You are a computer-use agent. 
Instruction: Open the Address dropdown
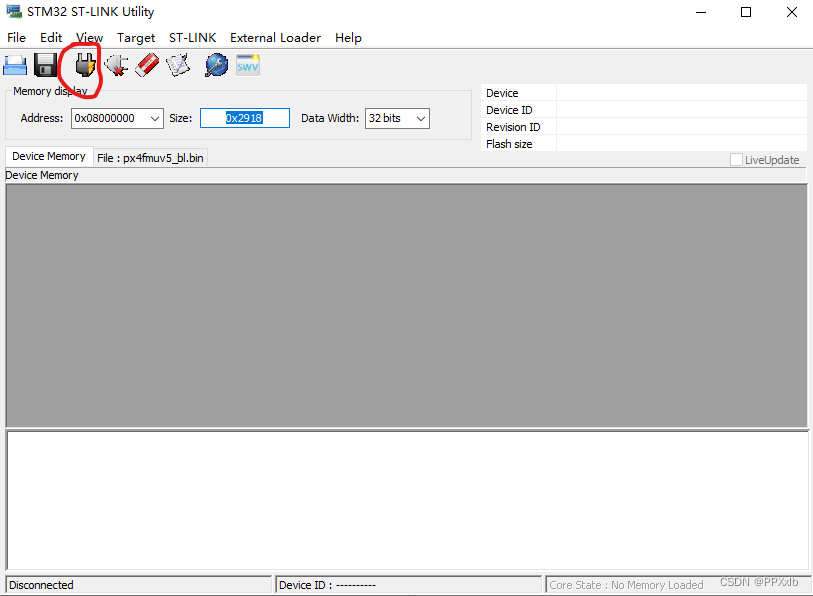pos(157,118)
